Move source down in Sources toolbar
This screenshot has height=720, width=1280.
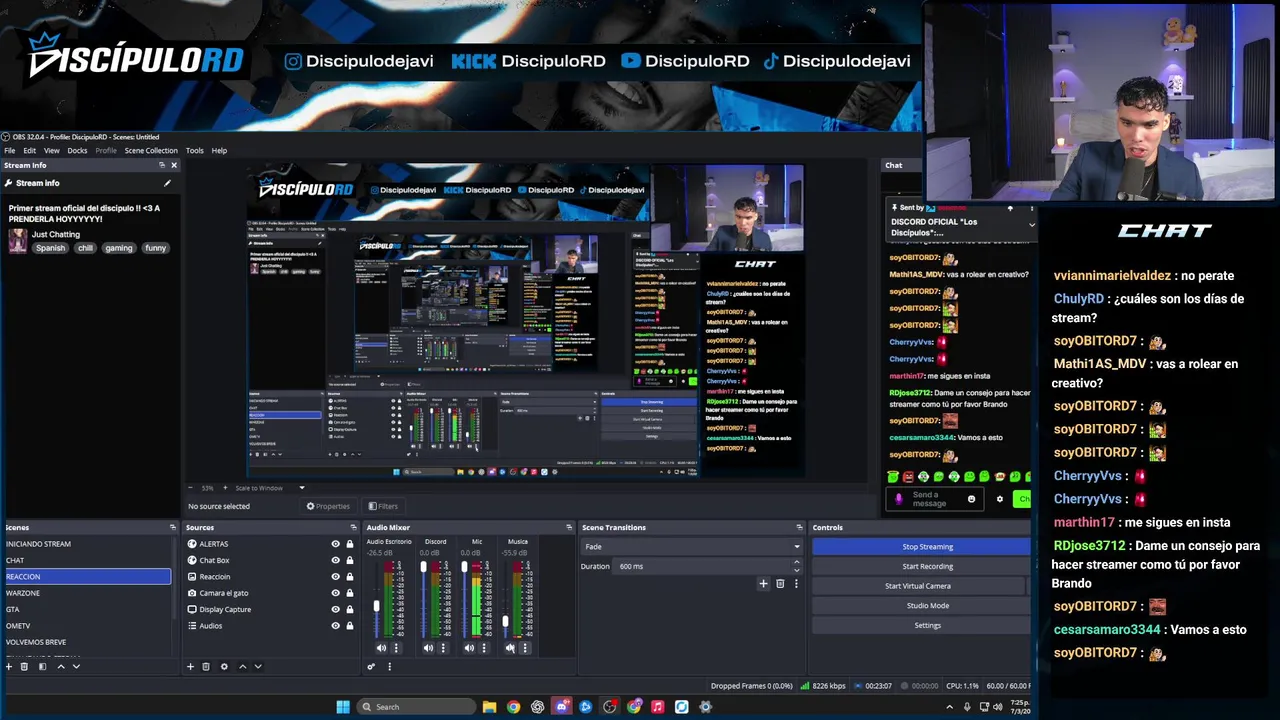tap(258, 666)
